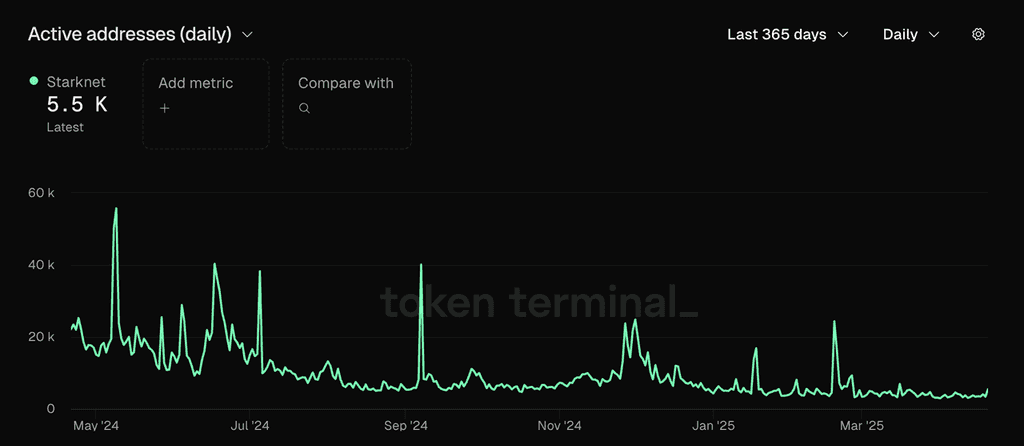1024x446 pixels.
Task: Click the Sep '24 spike on chart
Action: tap(421, 264)
